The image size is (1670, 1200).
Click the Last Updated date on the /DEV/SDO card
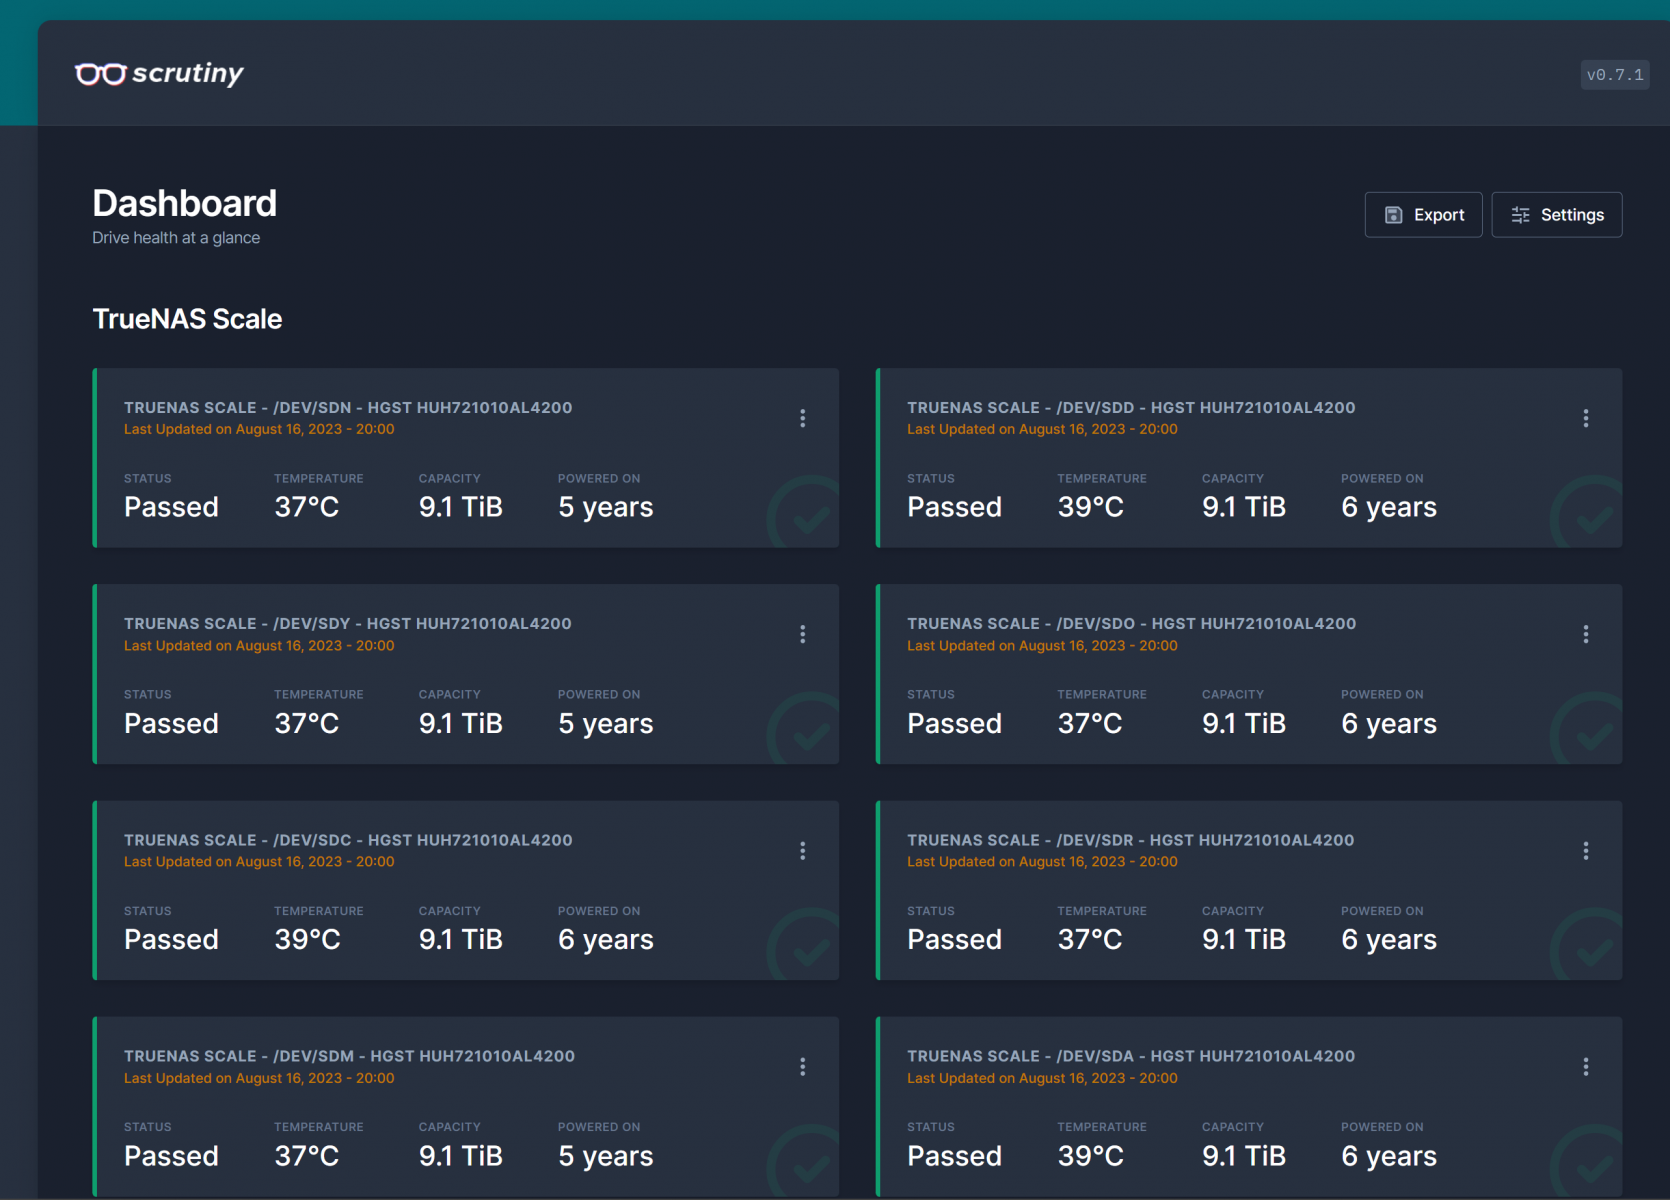(1042, 645)
